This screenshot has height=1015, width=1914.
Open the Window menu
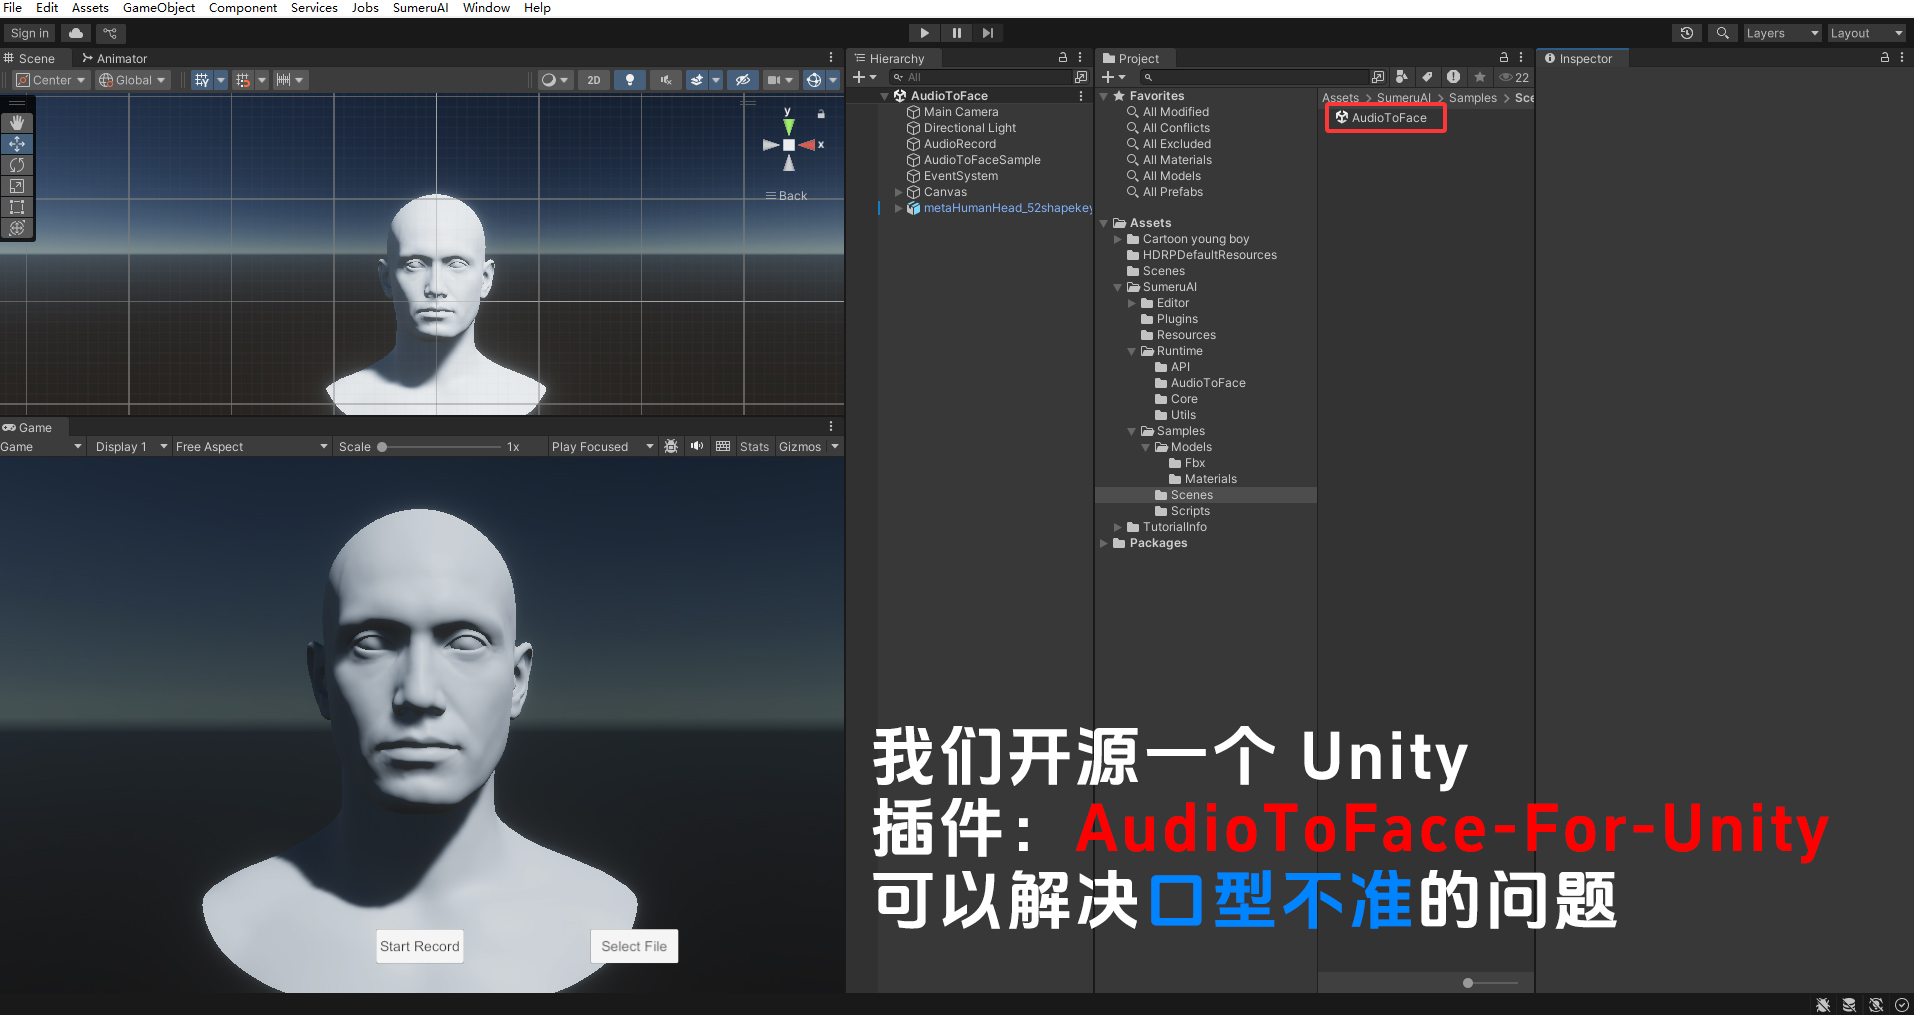coord(486,8)
